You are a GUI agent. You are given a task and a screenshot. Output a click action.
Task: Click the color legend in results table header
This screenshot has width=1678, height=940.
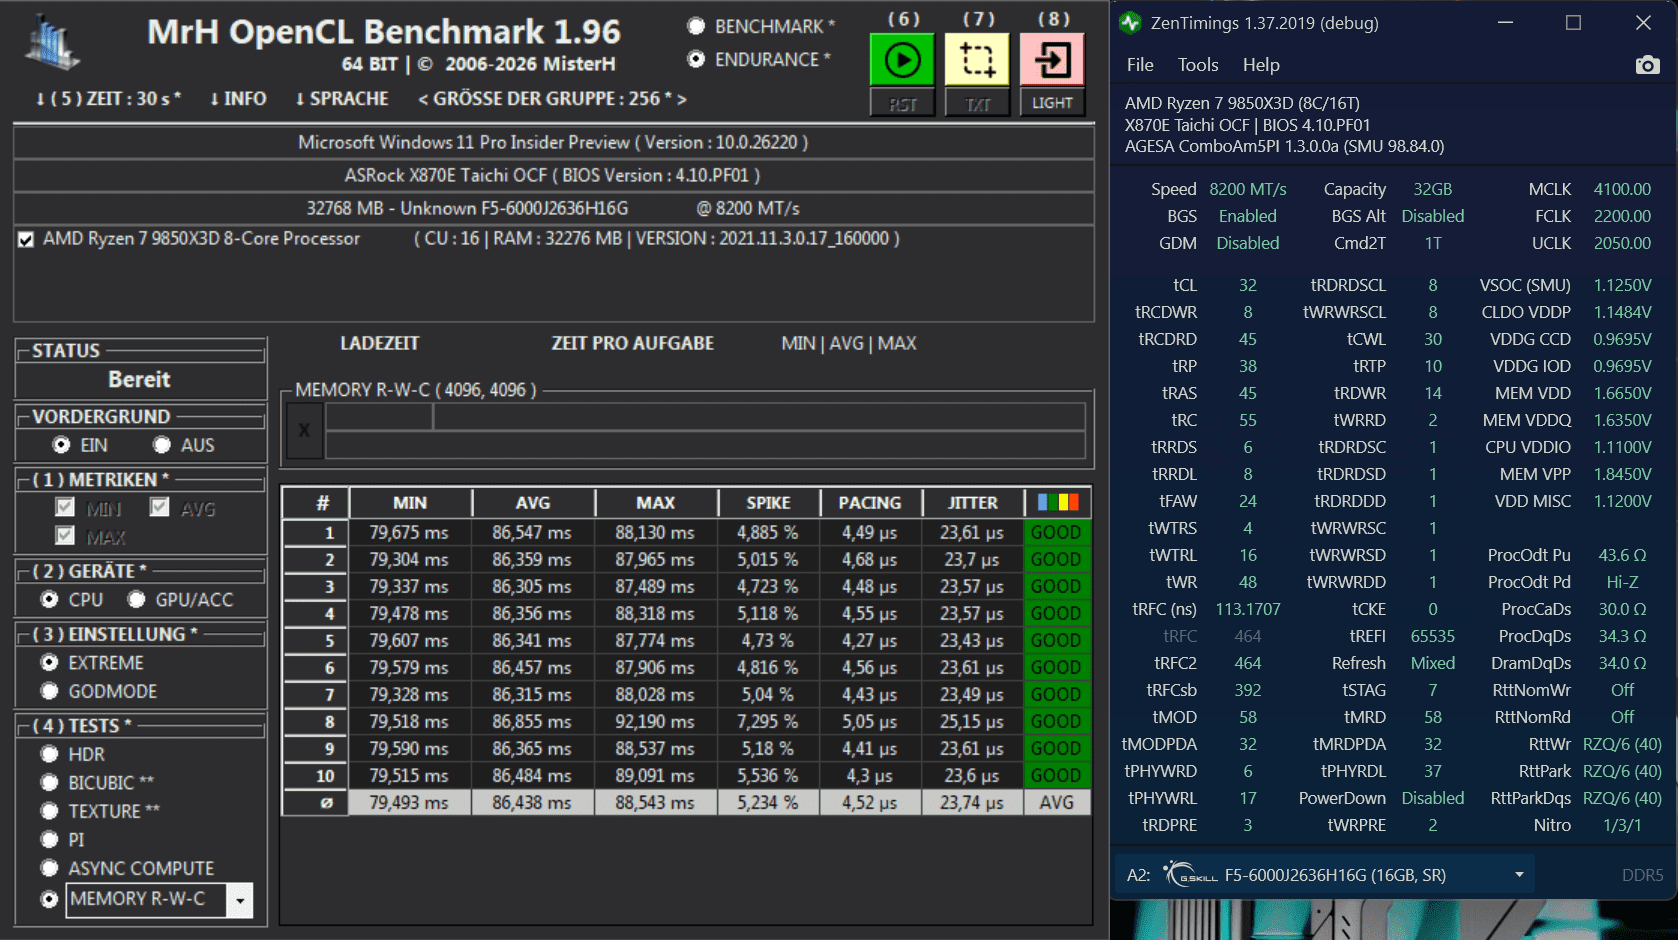1058,502
